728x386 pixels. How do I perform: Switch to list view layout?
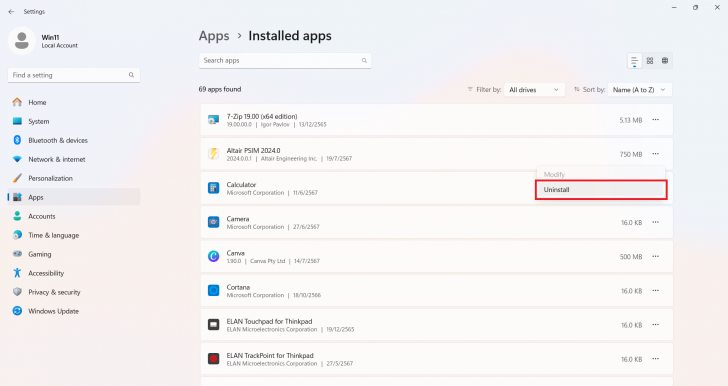coord(634,61)
